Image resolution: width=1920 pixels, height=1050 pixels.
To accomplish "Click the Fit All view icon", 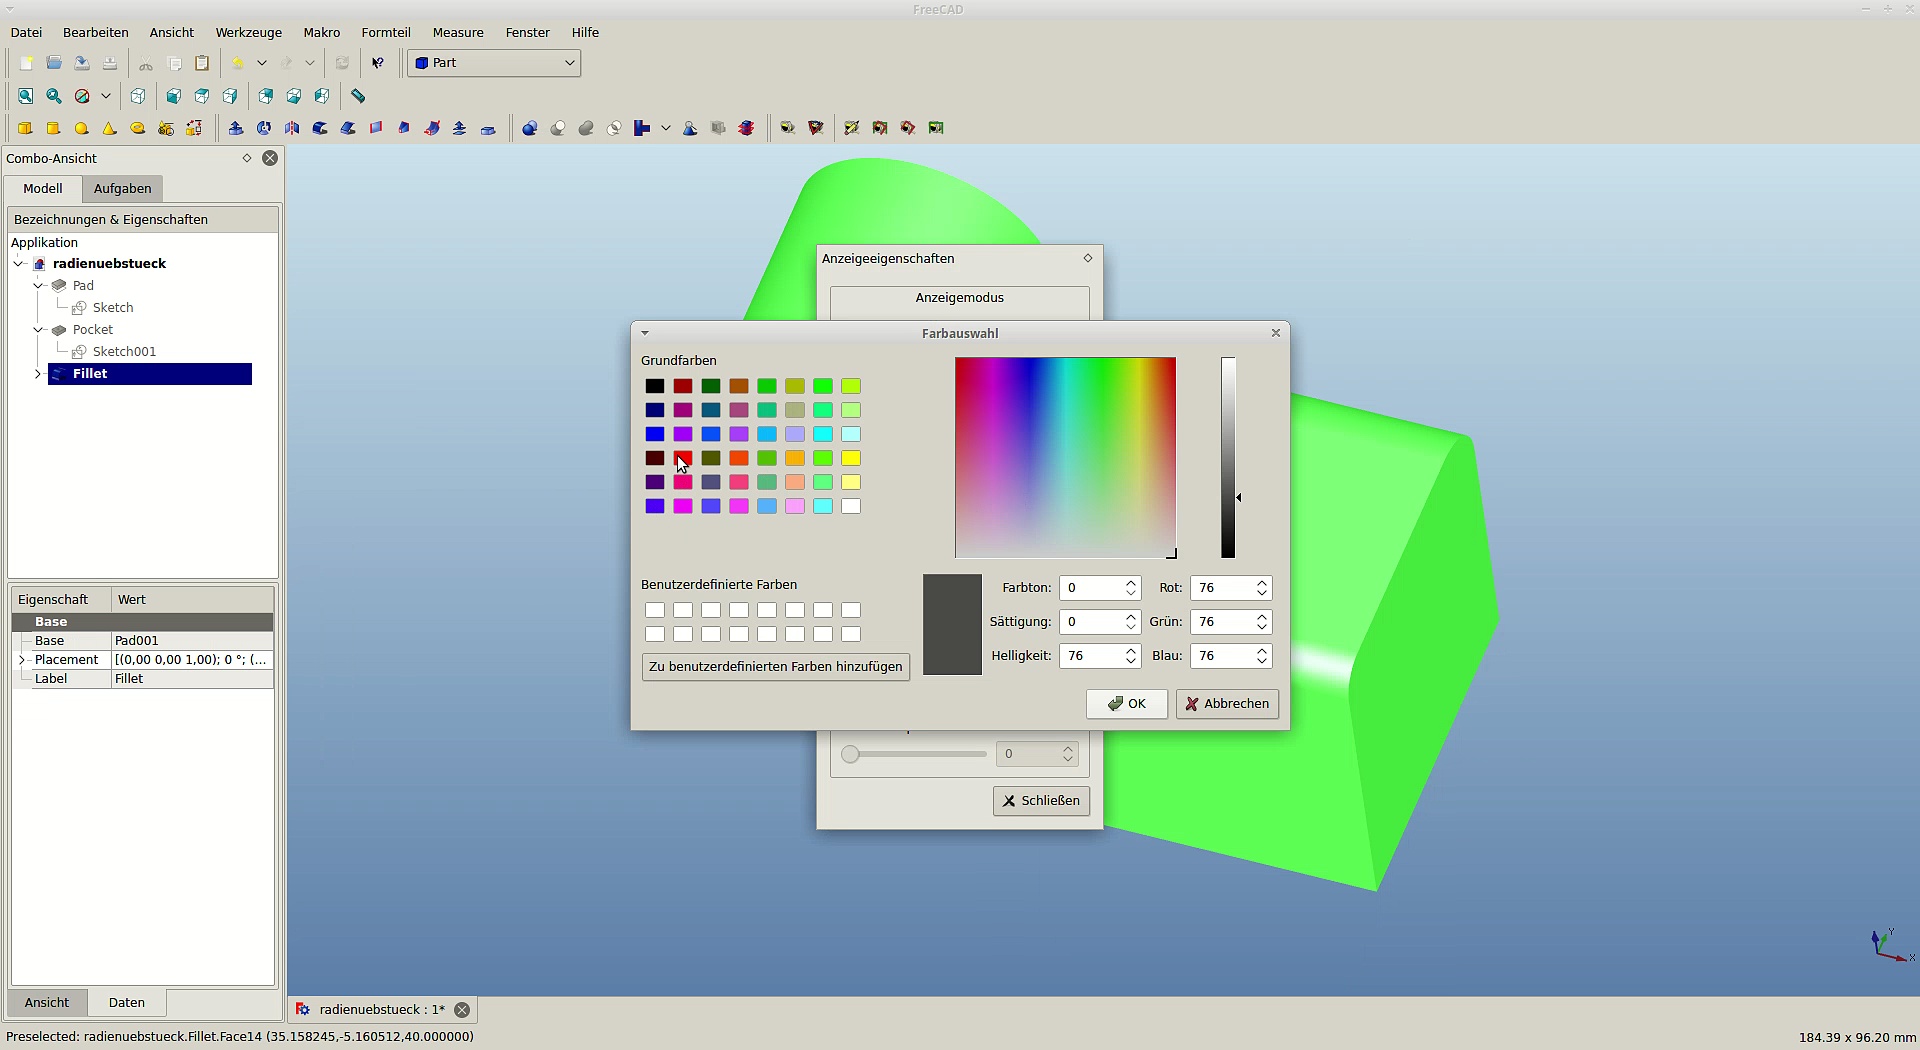I will point(25,96).
